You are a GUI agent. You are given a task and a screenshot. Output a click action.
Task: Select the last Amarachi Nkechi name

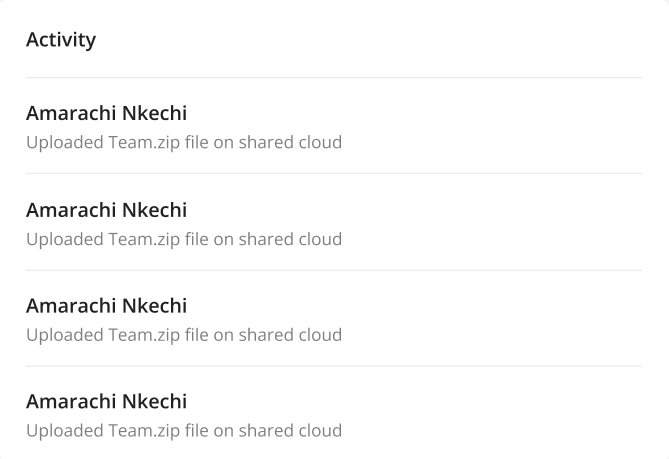tap(106, 402)
